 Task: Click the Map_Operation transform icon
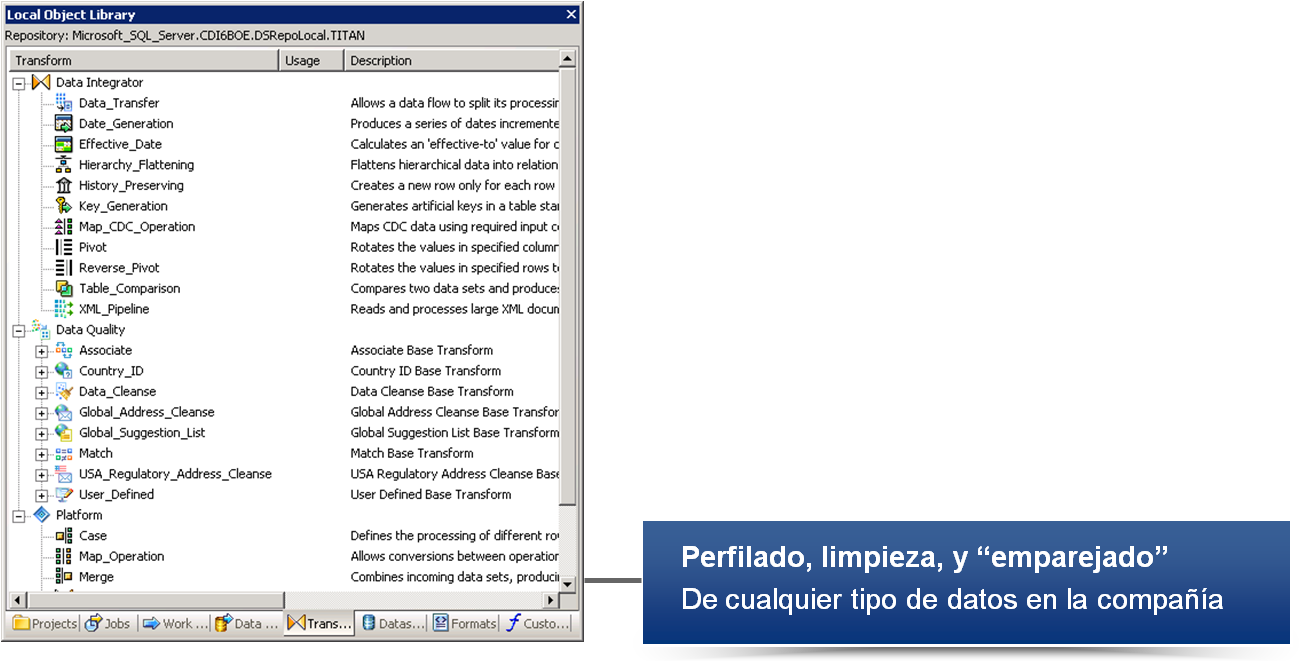pos(64,557)
